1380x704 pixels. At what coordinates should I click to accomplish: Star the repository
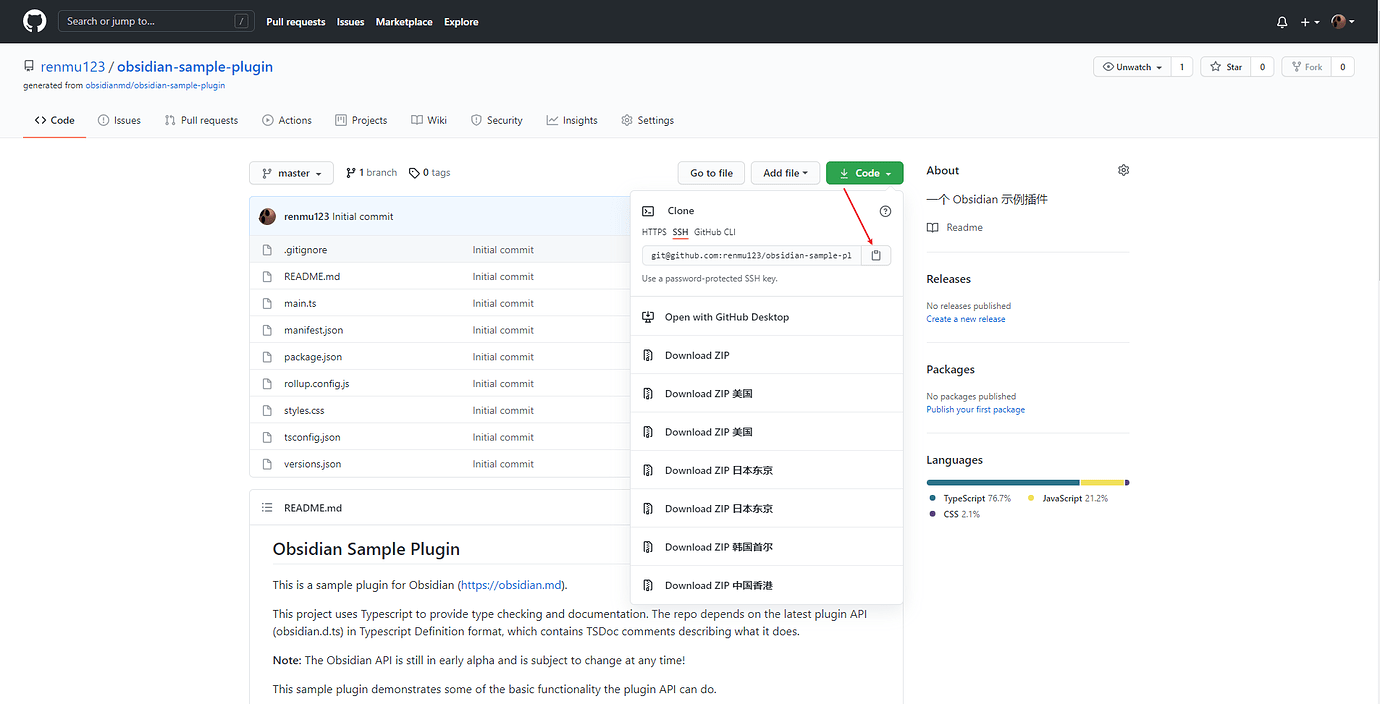[x=1225, y=67]
